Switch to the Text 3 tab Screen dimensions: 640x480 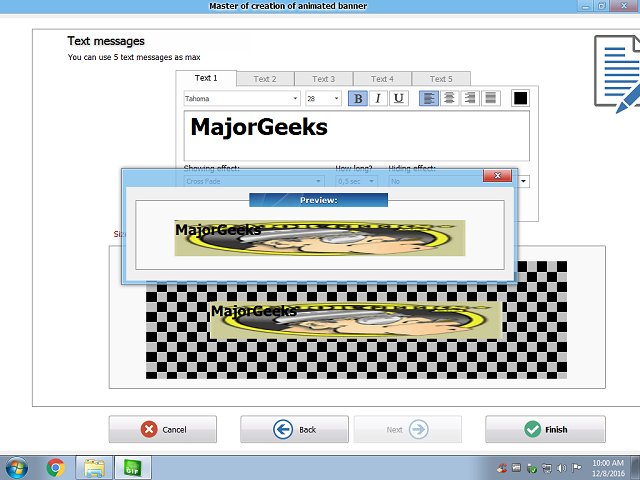[x=324, y=79]
